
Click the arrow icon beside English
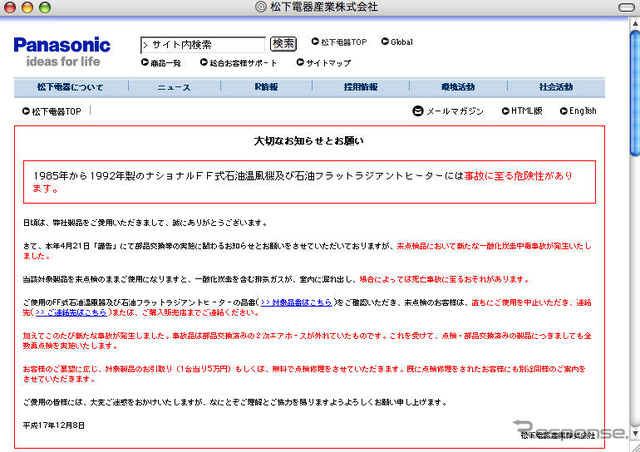pyautogui.click(x=563, y=111)
